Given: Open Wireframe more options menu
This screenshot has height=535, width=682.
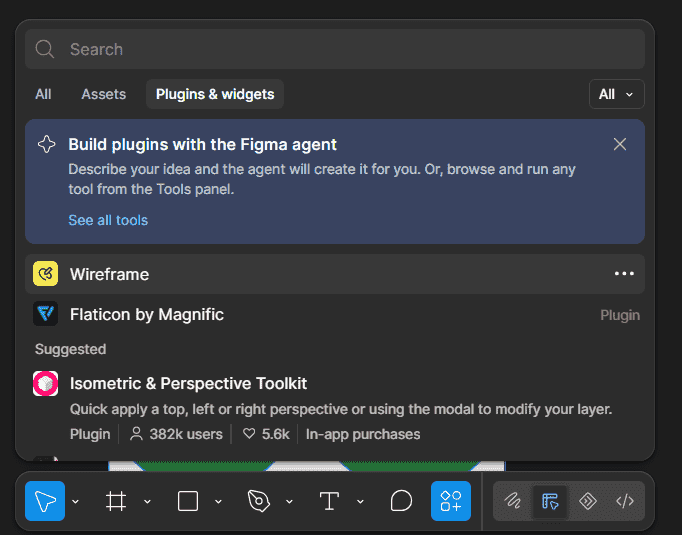Looking at the screenshot, I should 624,274.
